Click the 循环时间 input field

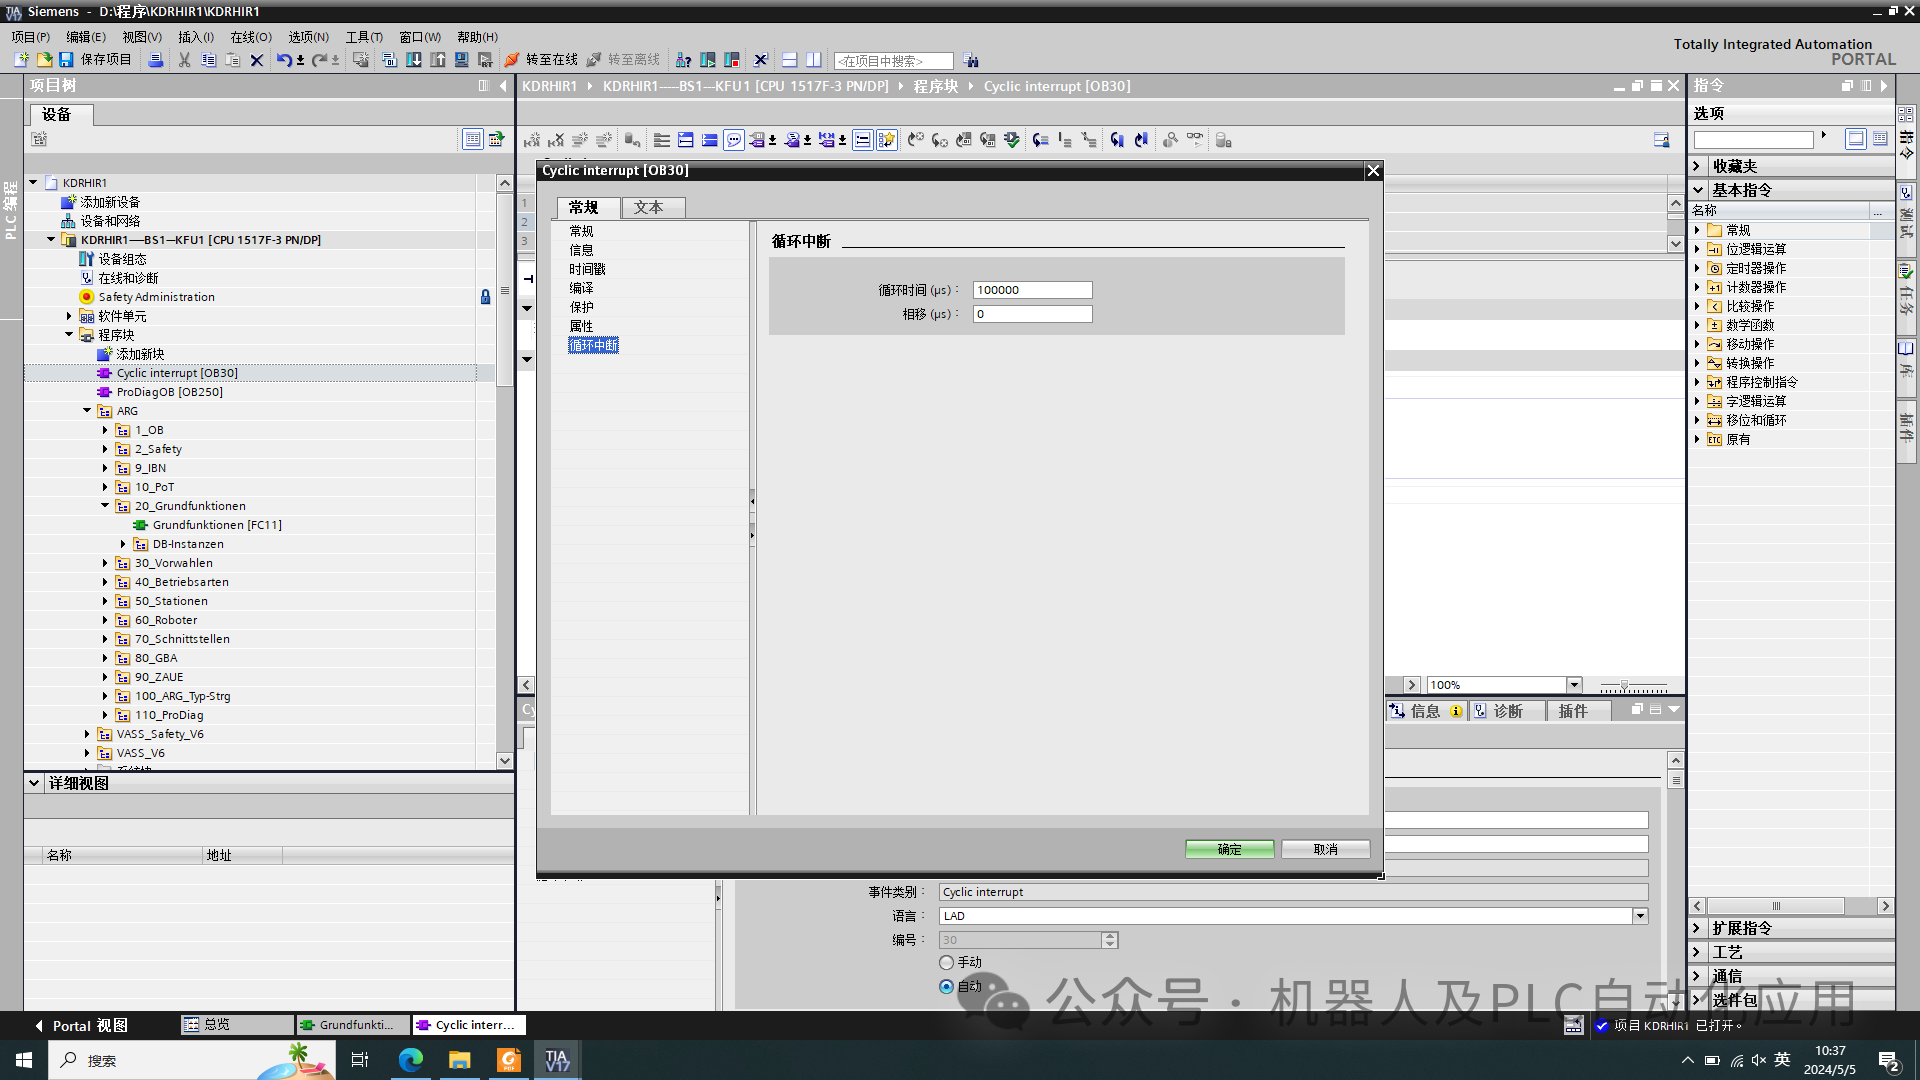[x=1032, y=290]
